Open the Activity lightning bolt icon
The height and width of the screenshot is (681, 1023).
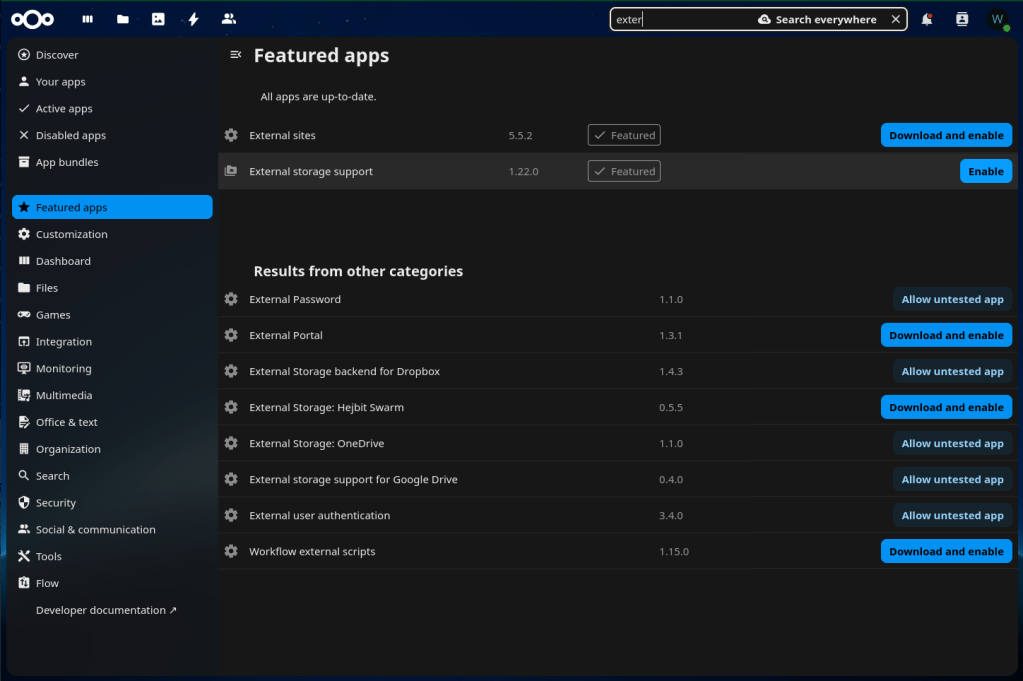193,19
